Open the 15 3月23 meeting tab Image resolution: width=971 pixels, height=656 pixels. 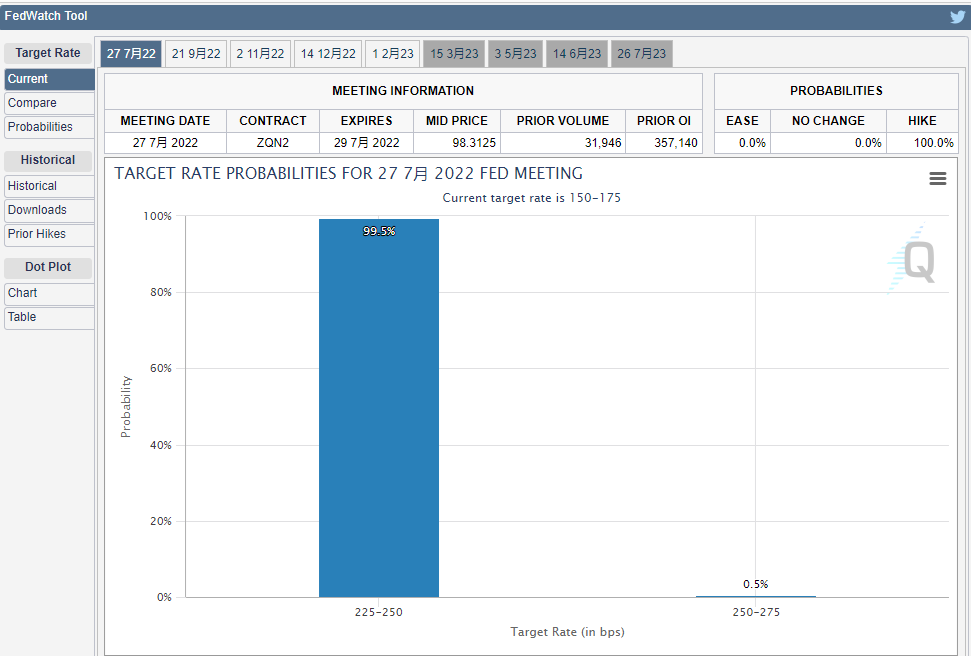[454, 54]
